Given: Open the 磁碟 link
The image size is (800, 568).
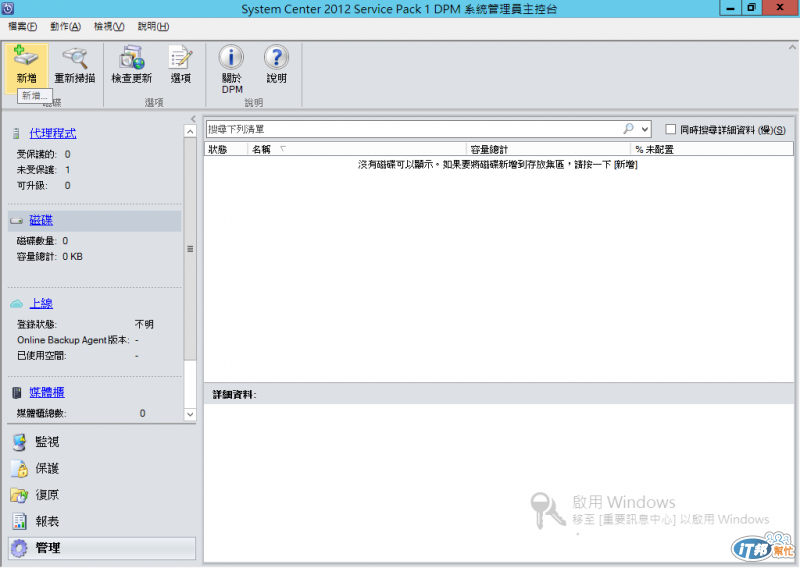Looking at the screenshot, I should tap(41, 220).
